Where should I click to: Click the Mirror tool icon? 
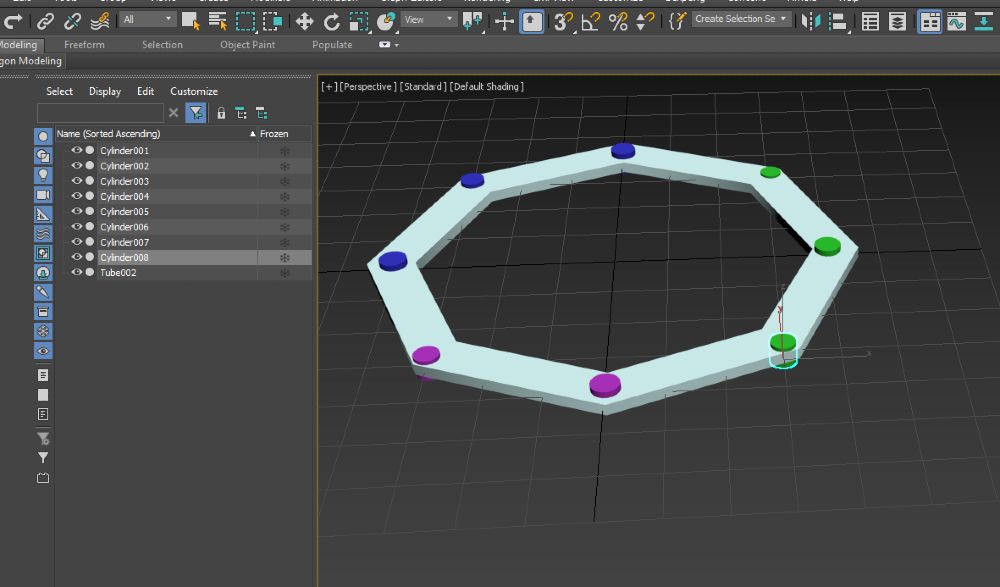[x=811, y=22]
